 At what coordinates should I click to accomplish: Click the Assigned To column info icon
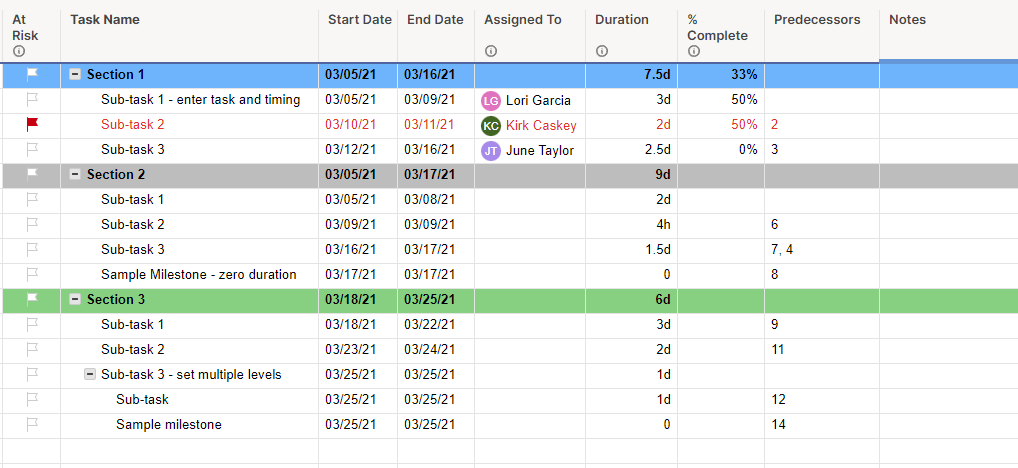point(490,51)
